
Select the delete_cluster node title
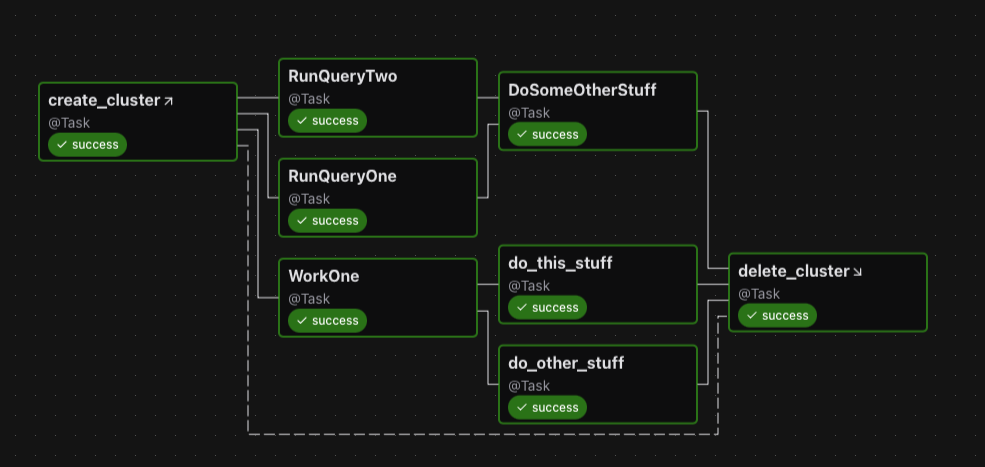[x=793, y=271]
